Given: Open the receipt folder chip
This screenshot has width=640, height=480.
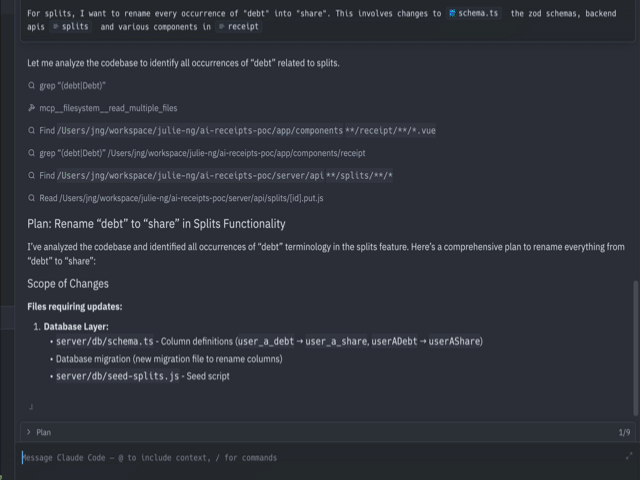Looking at the screenshot, I should [x=238, y=27].
